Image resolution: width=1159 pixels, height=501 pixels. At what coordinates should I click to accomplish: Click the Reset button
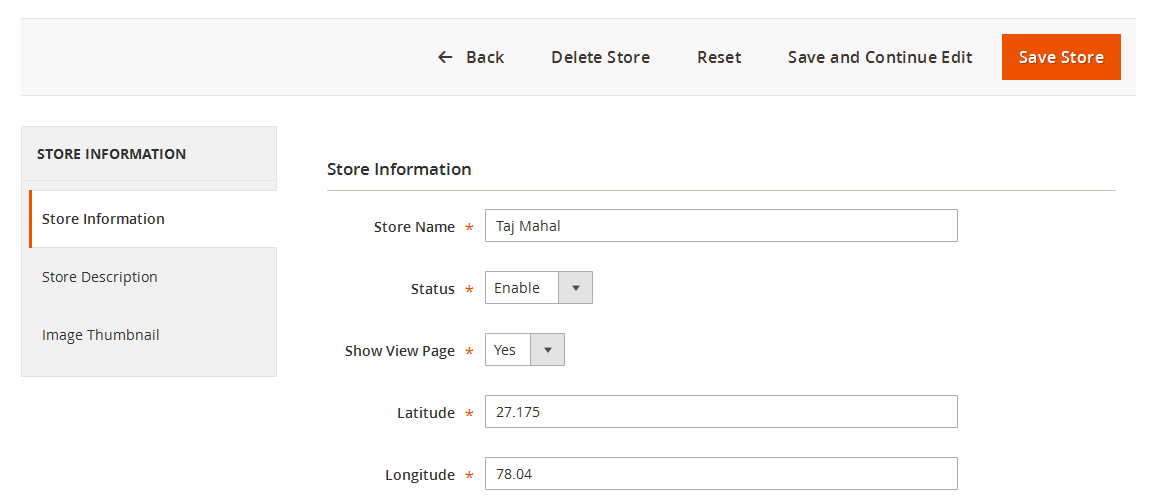click(x=719, y=58)
